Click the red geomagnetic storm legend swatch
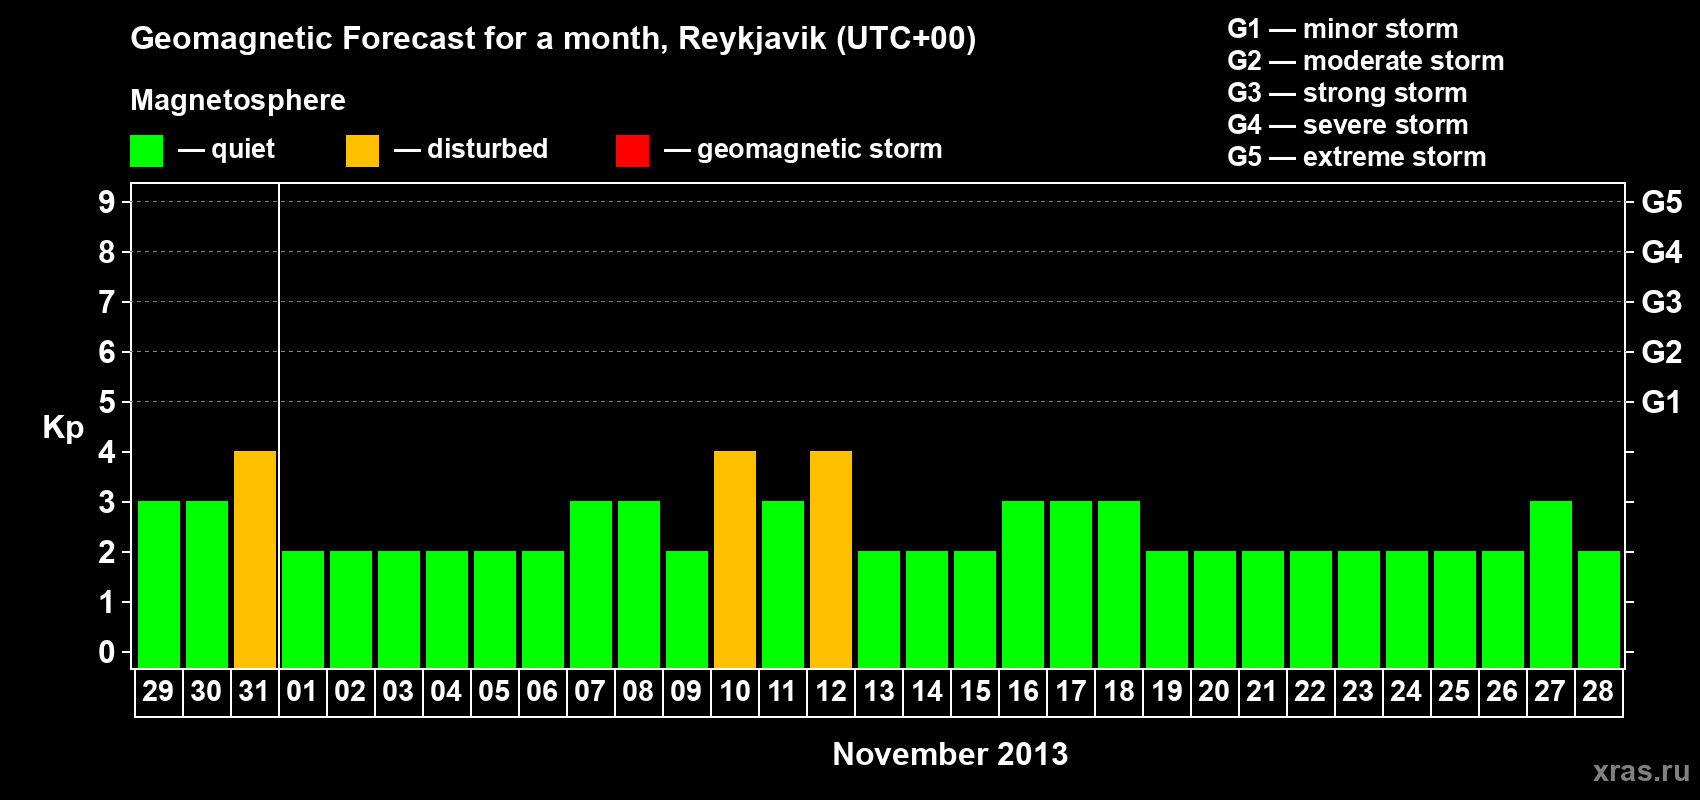1700x800 pixels. pos(632,151)
